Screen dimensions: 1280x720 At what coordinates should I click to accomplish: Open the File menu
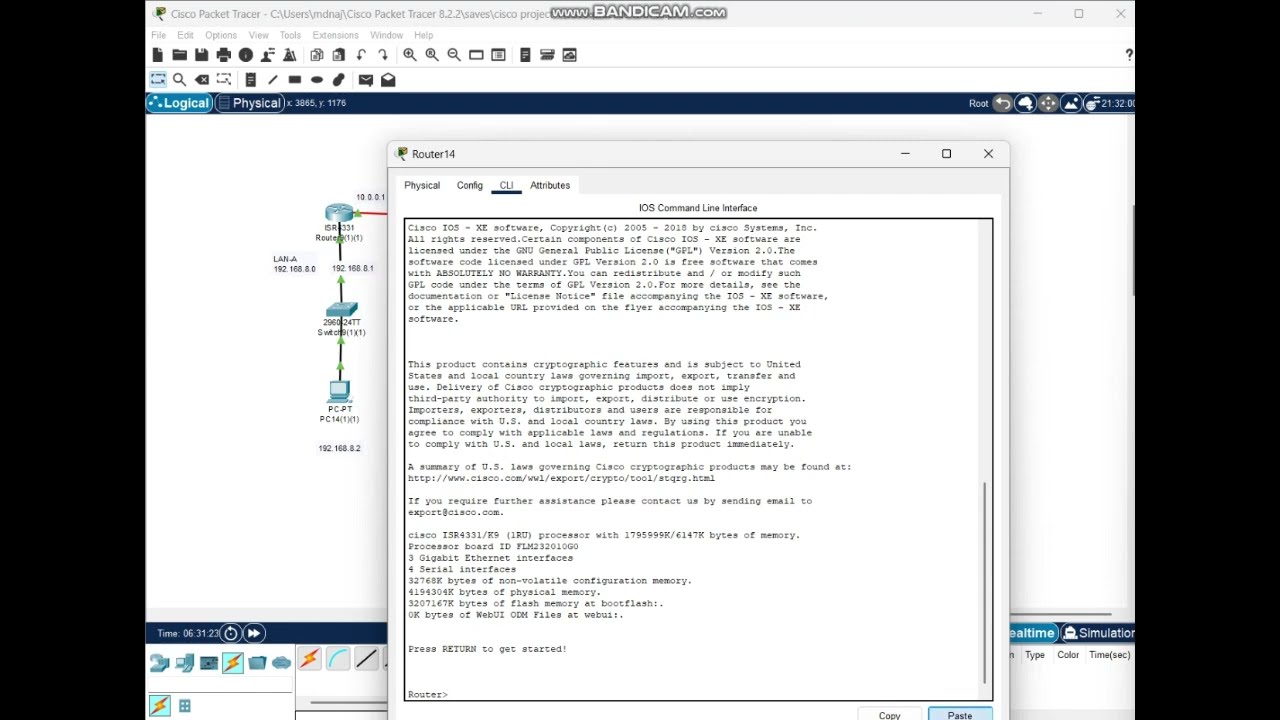pos(159,35)
